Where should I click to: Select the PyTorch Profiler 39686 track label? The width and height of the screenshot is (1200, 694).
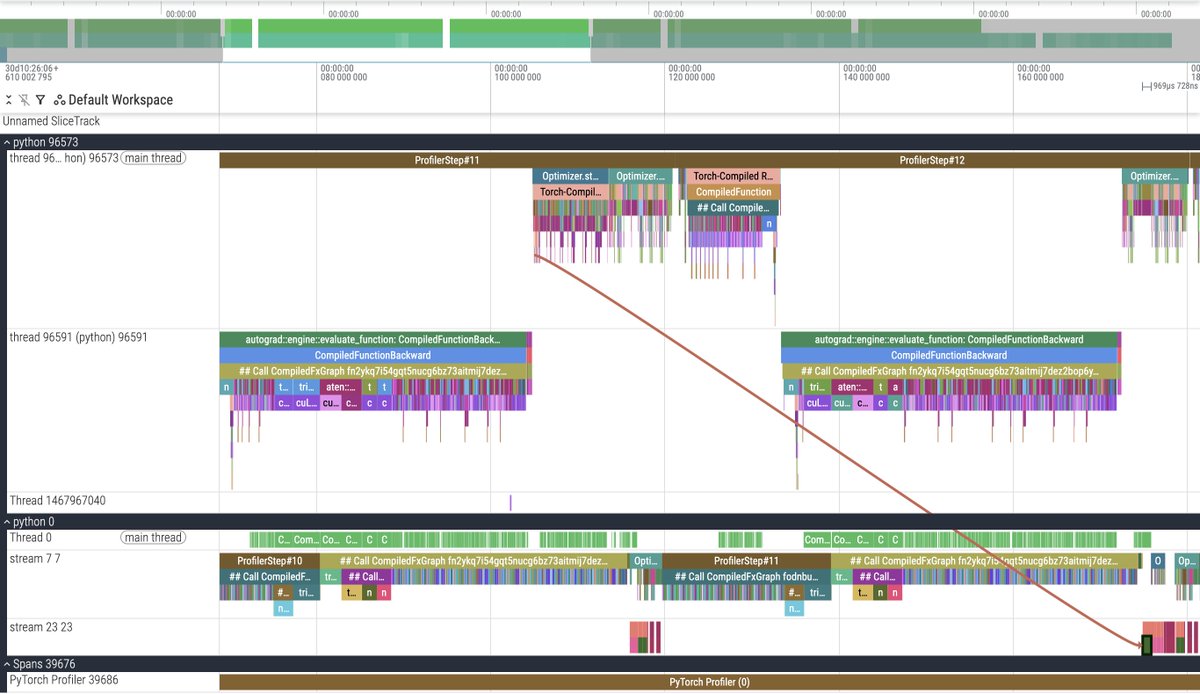coord(62,681)
